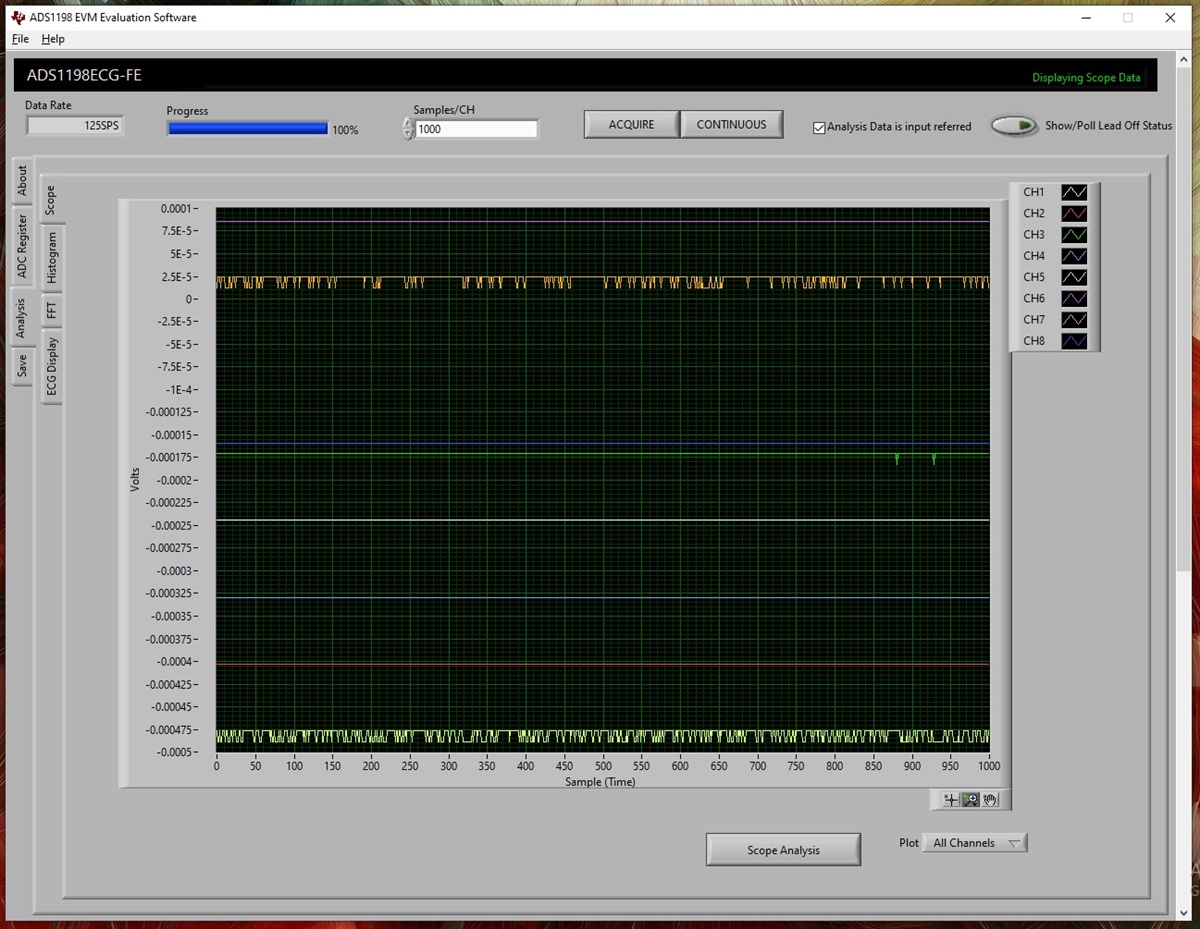Click the CH2 plot legend icon
Viewport: 1200px width, 929px height.
point(1074,213)
